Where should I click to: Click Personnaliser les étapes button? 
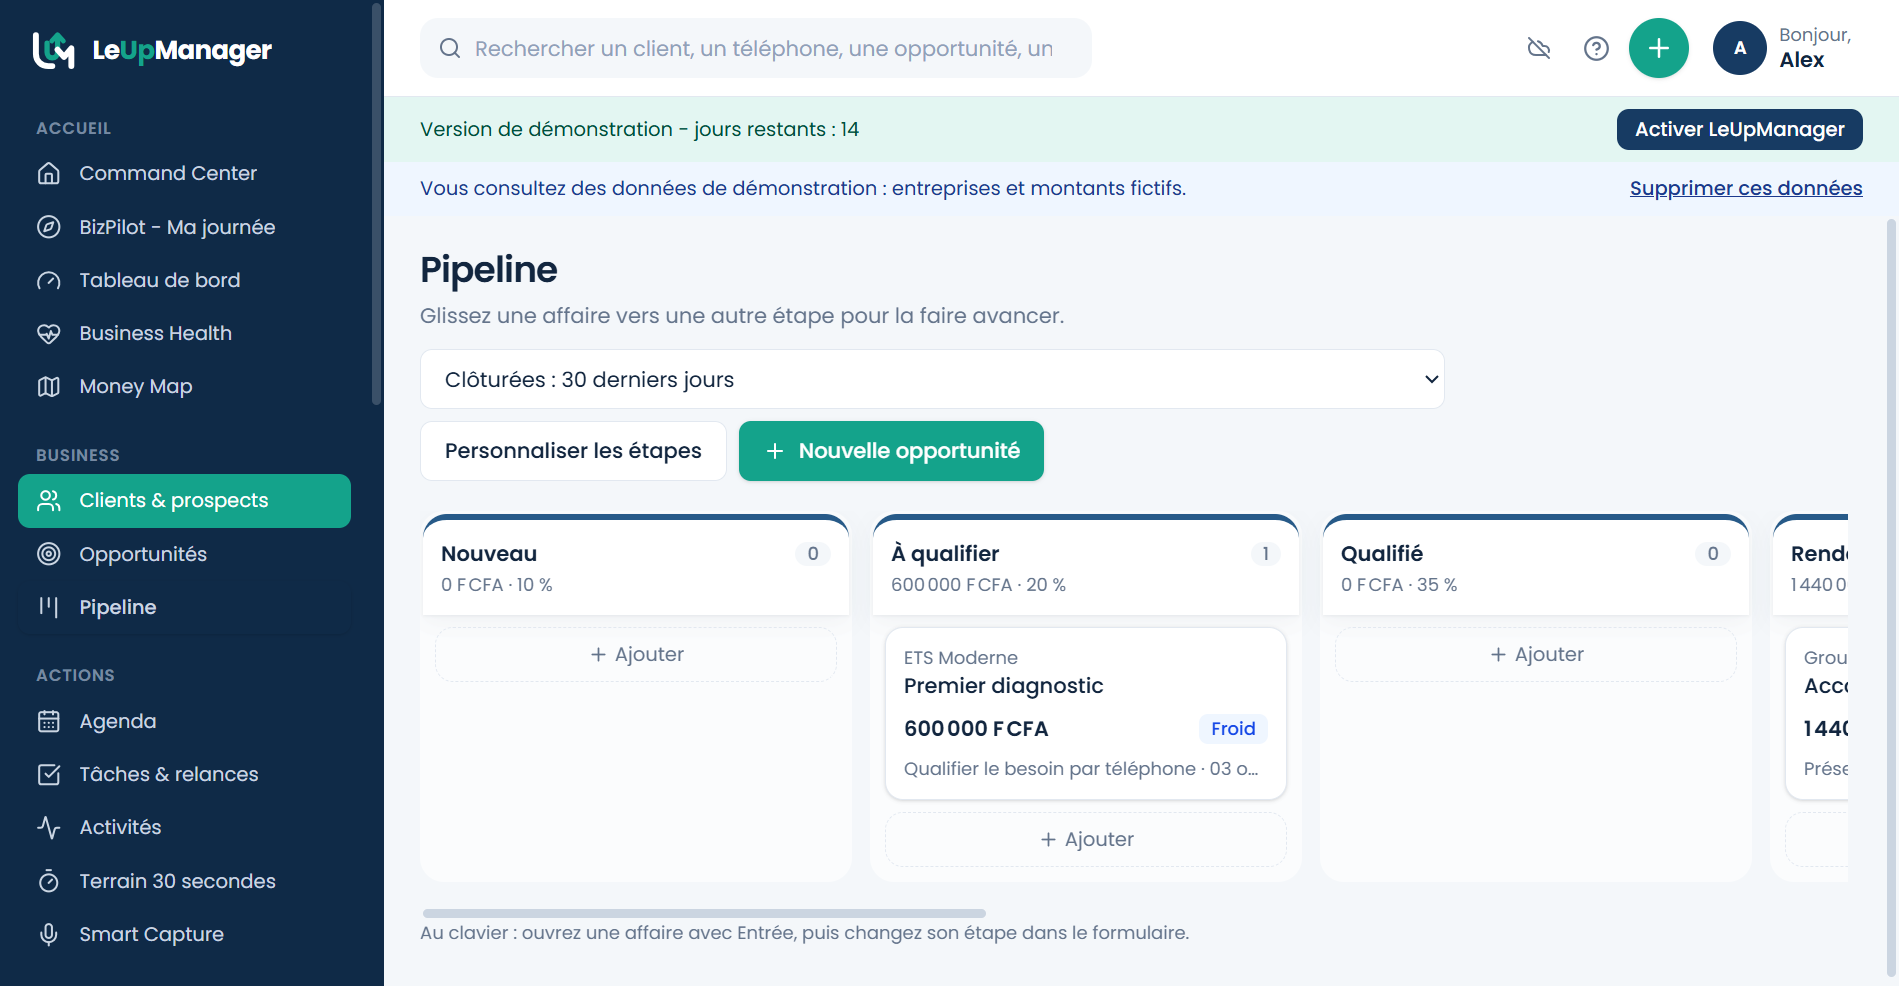[573, 451]
